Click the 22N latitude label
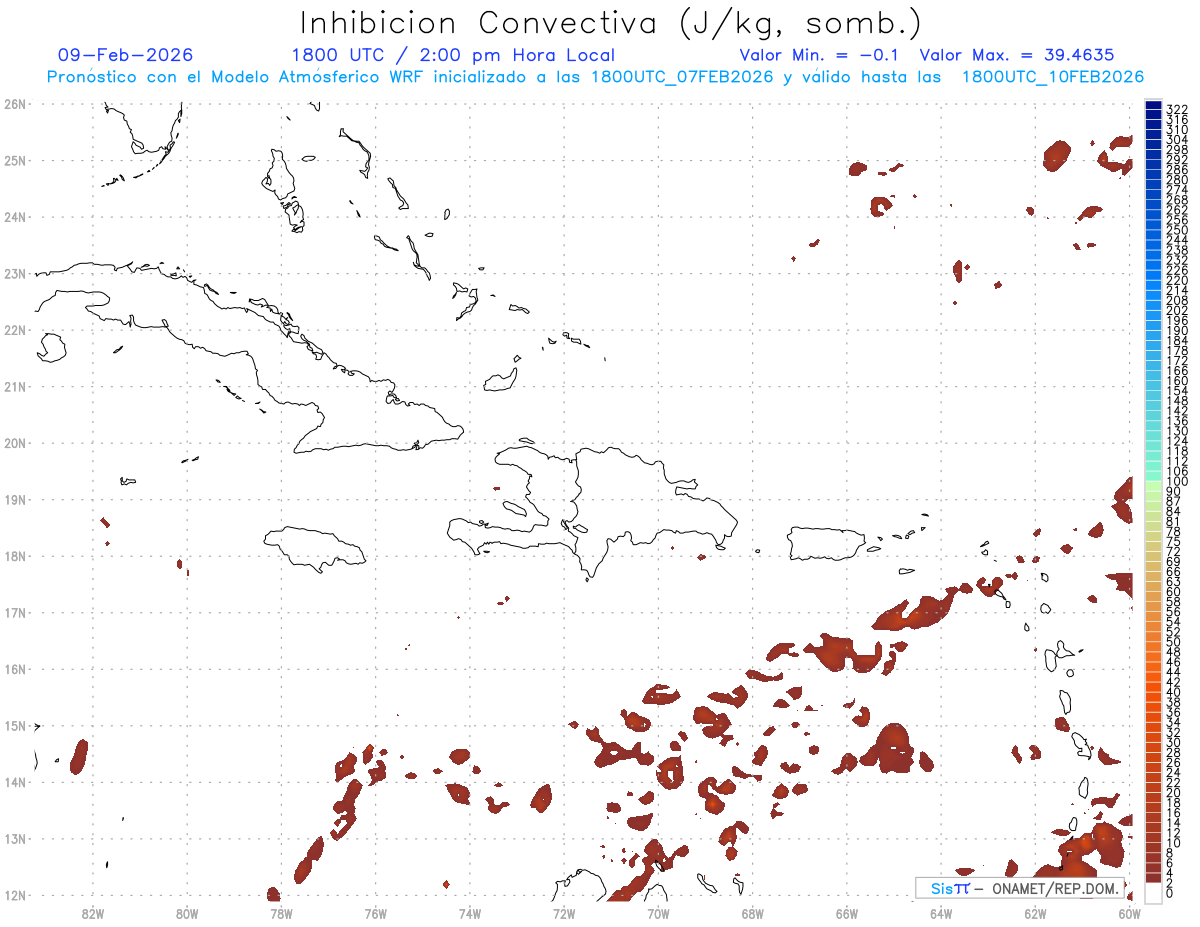 tap(15, 330)
